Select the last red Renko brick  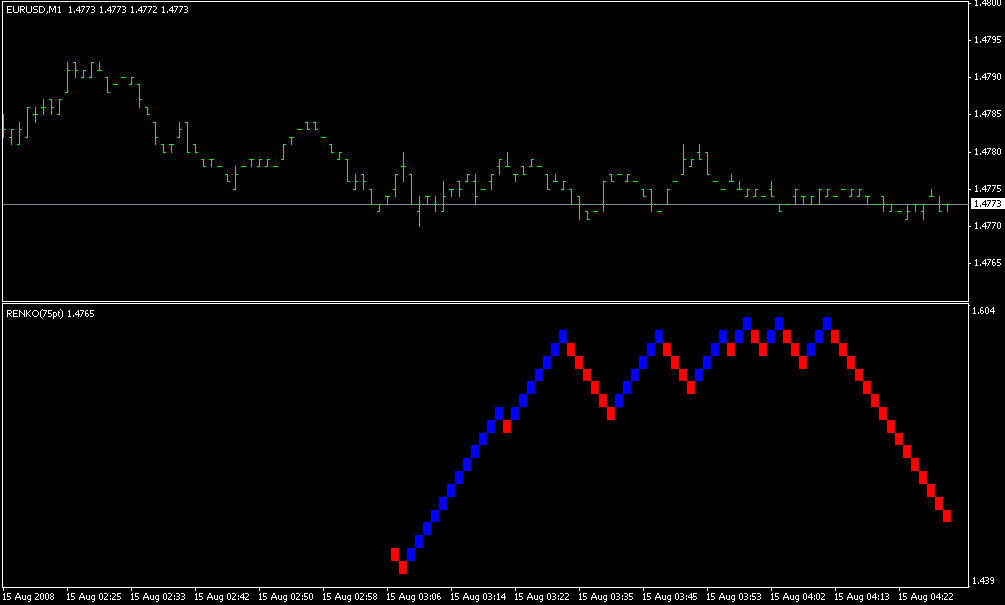[x=947, y=516]
